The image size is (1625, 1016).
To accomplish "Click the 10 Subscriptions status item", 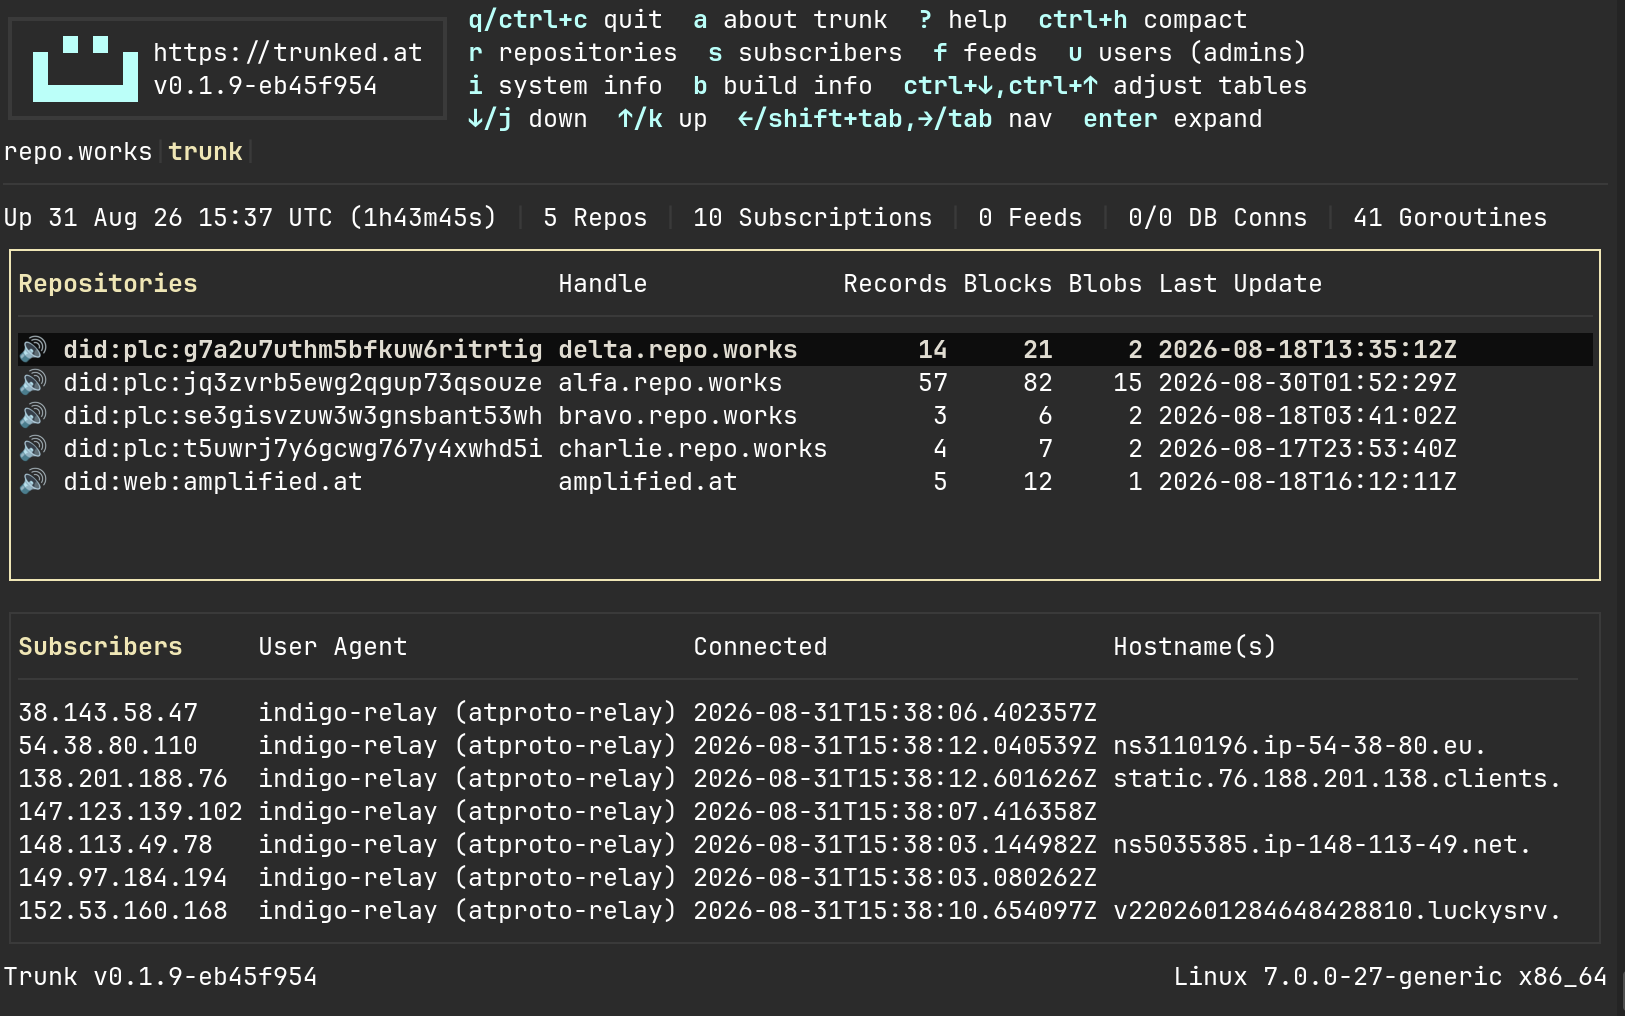I will pos(812,218).
